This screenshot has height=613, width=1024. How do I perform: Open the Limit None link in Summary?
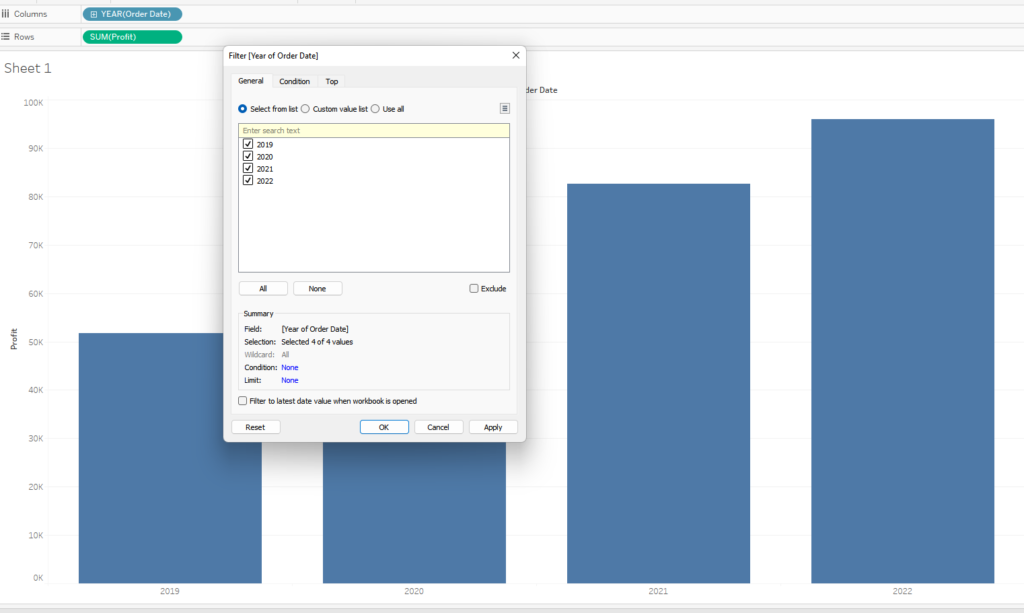(x=290, y=380)
